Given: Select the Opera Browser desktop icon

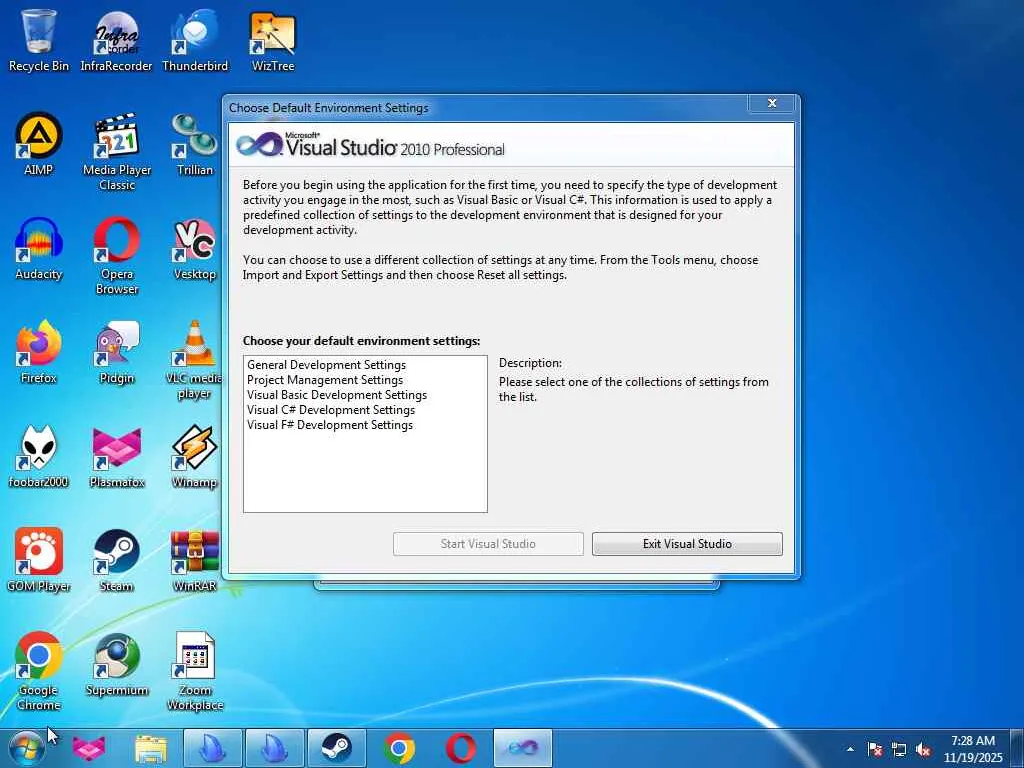Looking at the screenshot, I should [117, 256].
